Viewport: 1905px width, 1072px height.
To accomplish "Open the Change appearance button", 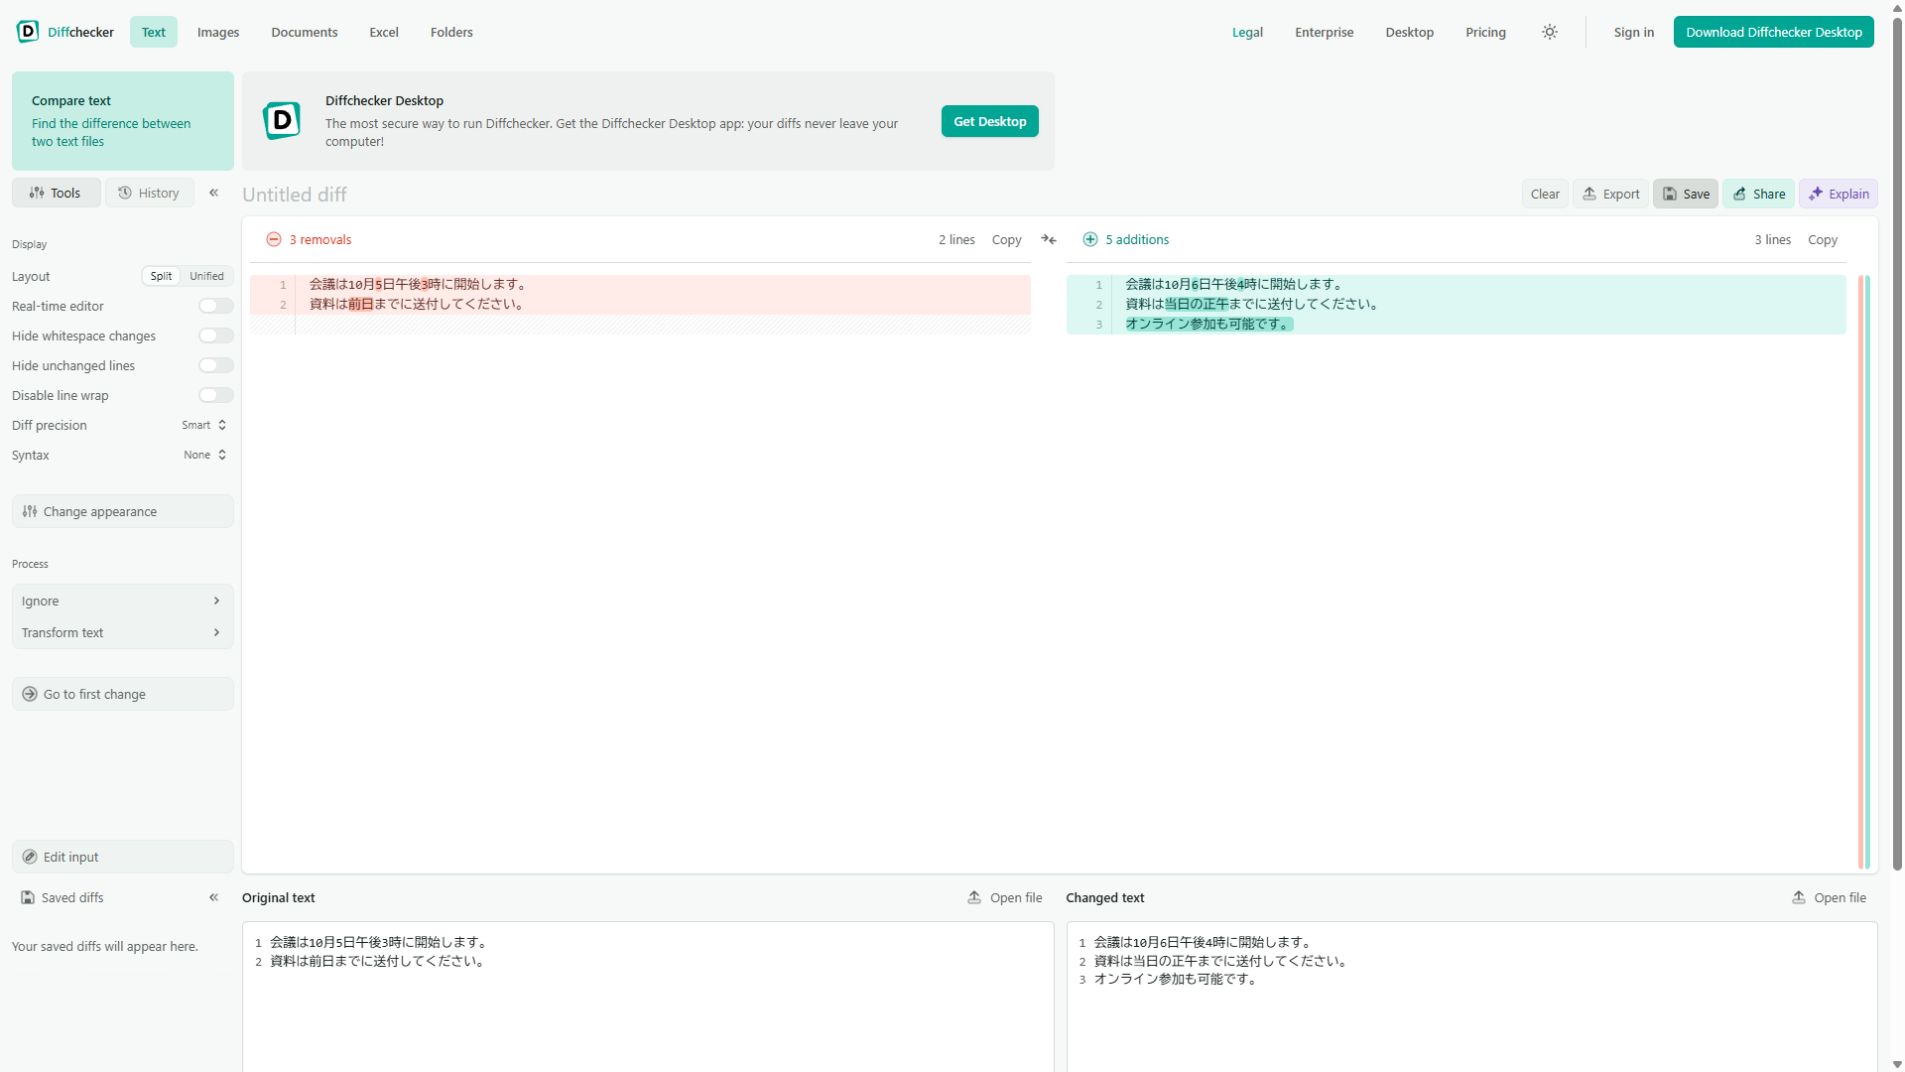I will point(123,511).
